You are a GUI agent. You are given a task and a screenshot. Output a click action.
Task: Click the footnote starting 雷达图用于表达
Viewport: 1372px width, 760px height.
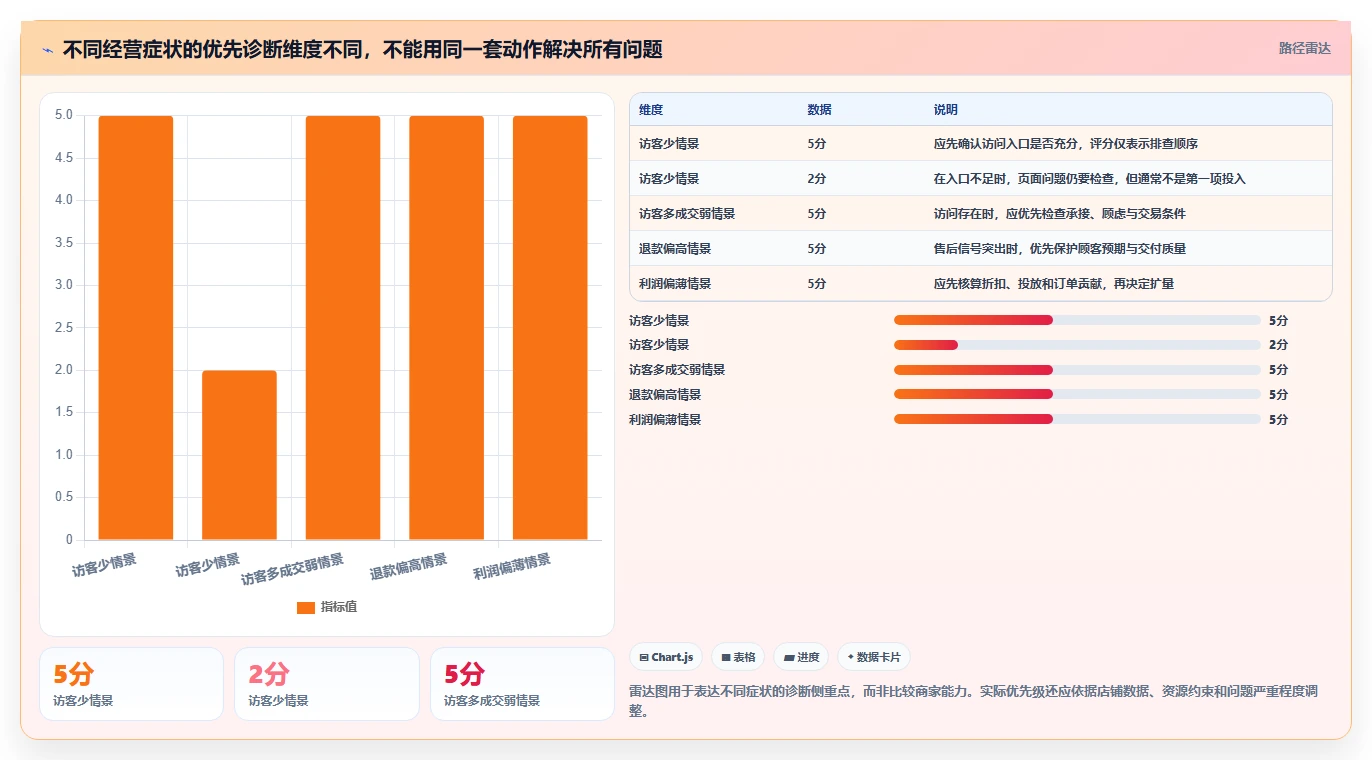(974, 701)
